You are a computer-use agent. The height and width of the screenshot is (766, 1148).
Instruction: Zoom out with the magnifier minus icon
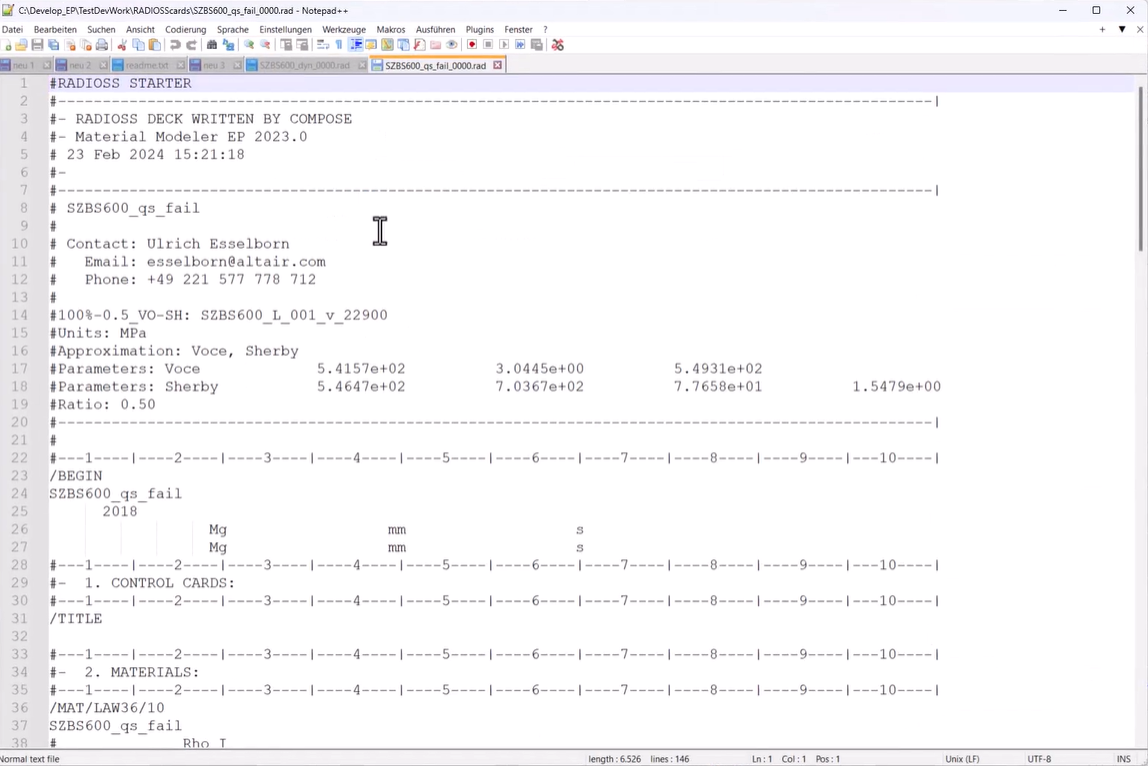[265, 45]
